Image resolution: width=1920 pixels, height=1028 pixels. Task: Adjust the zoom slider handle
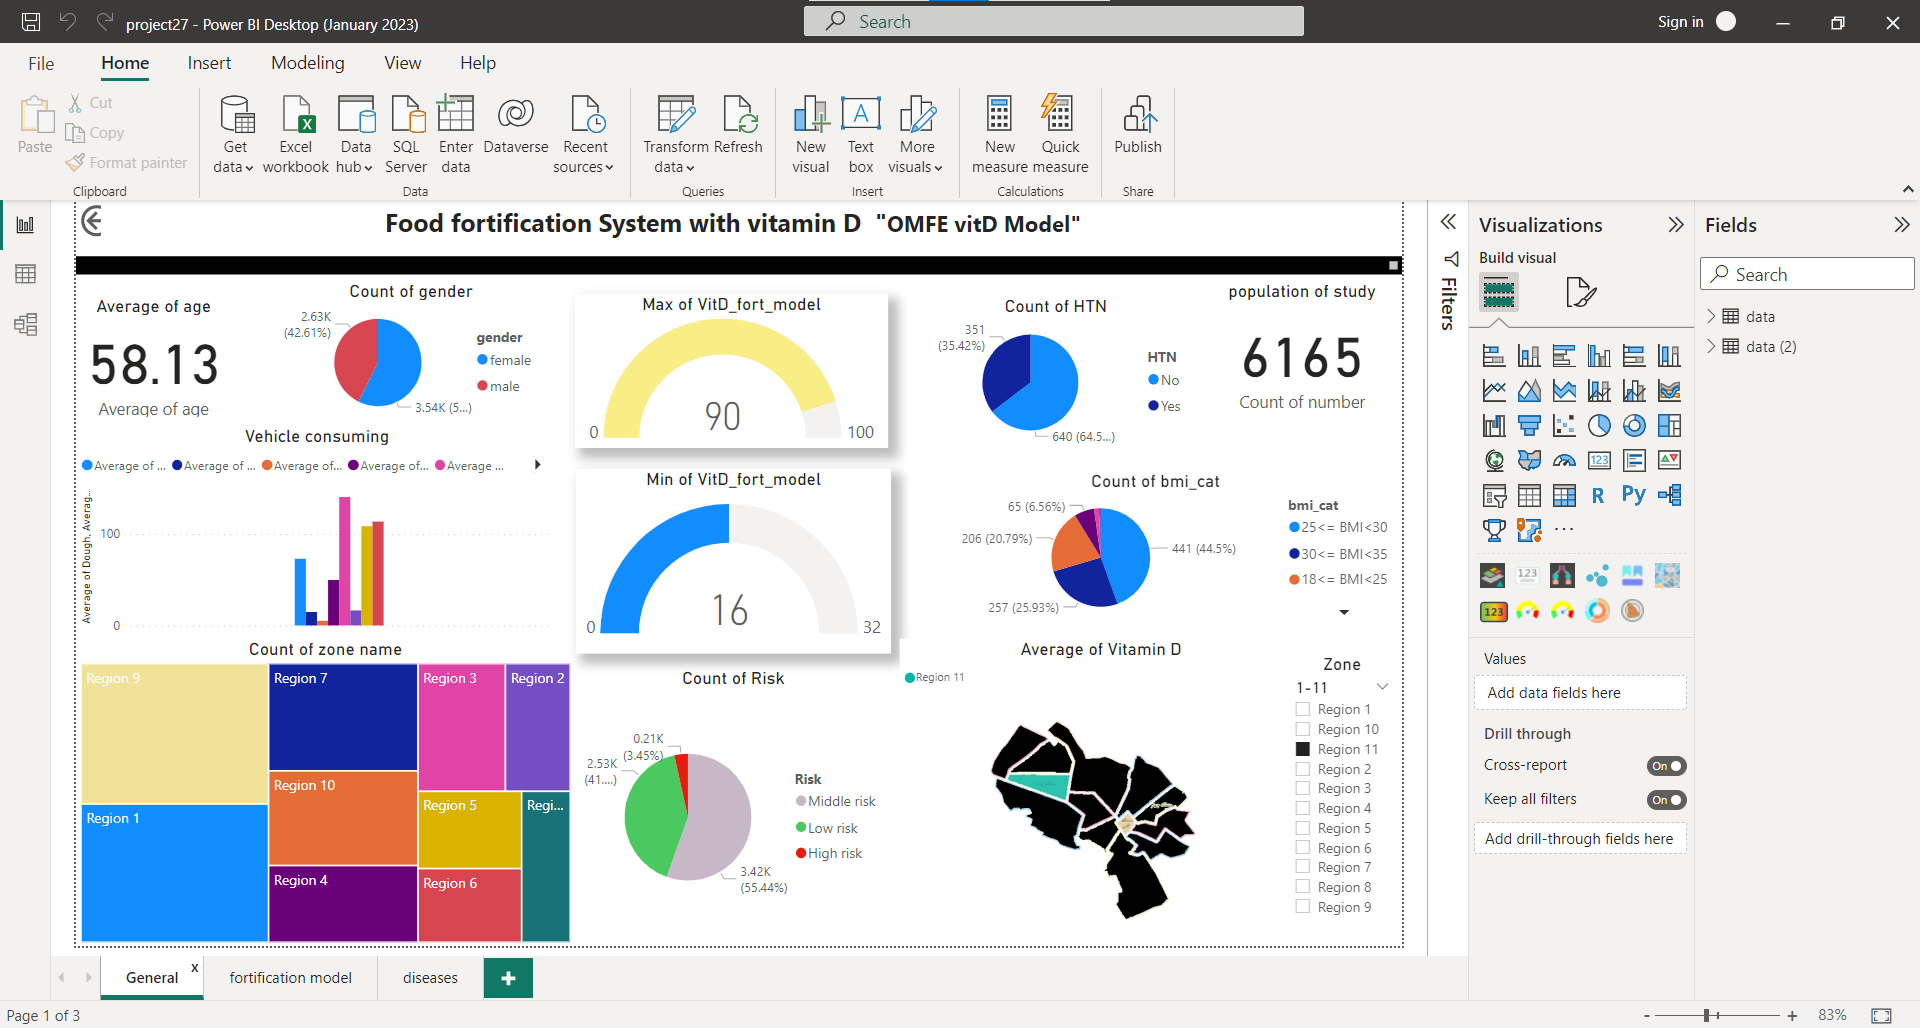coord(1708,1015)
